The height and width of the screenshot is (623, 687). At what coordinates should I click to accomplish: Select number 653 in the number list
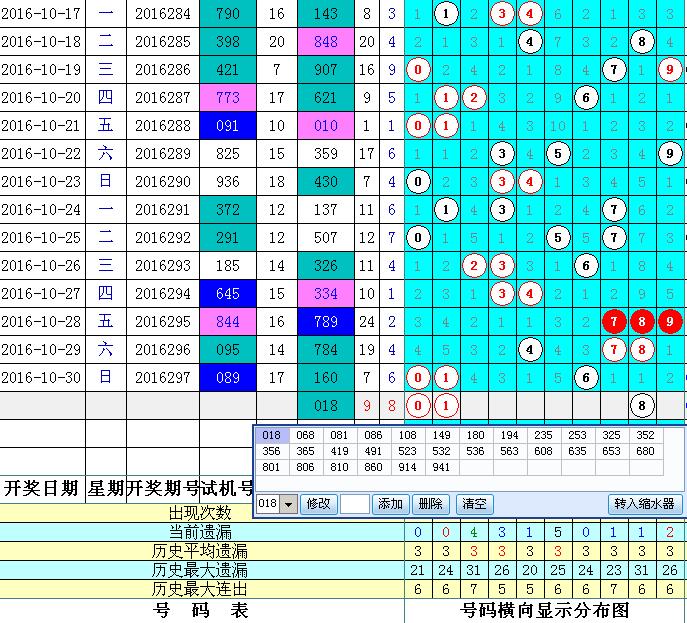point(611,451)
